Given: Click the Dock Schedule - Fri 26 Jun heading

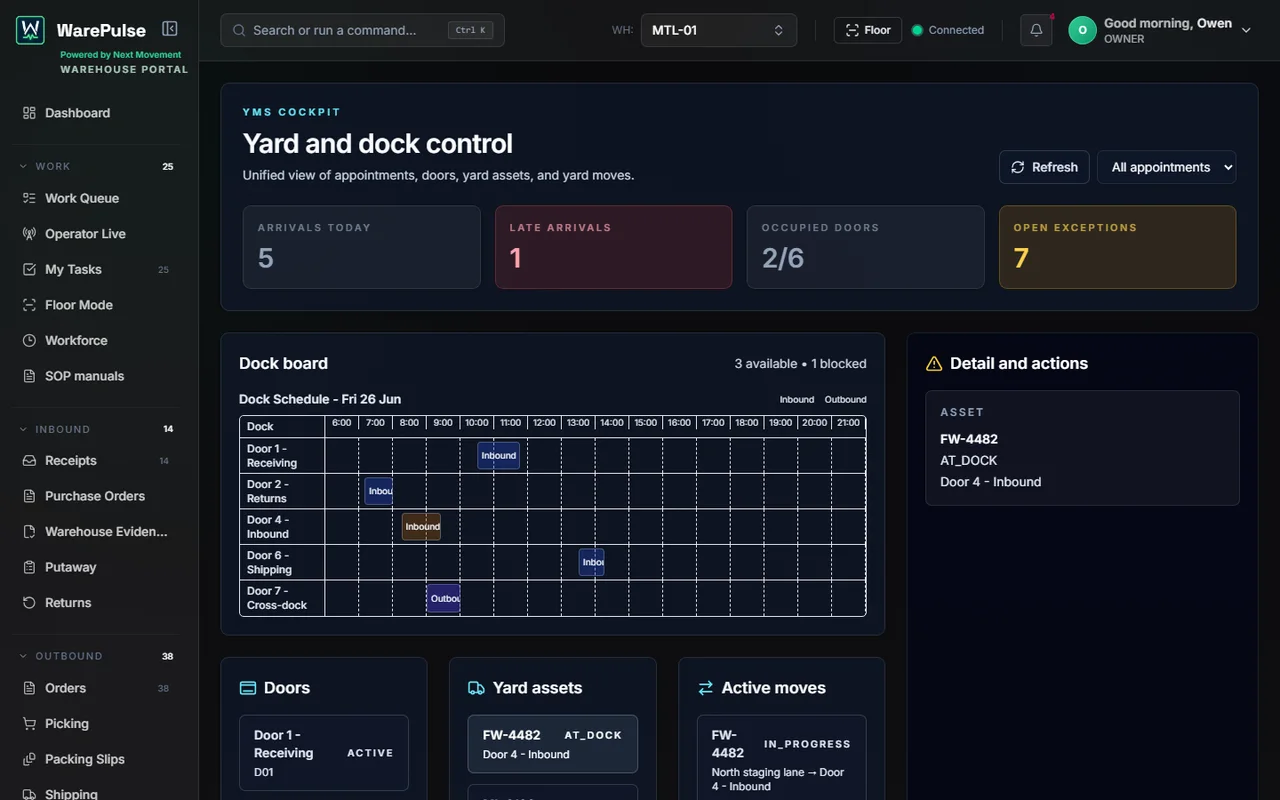Looking at the screenshot, I should [320, 399].
